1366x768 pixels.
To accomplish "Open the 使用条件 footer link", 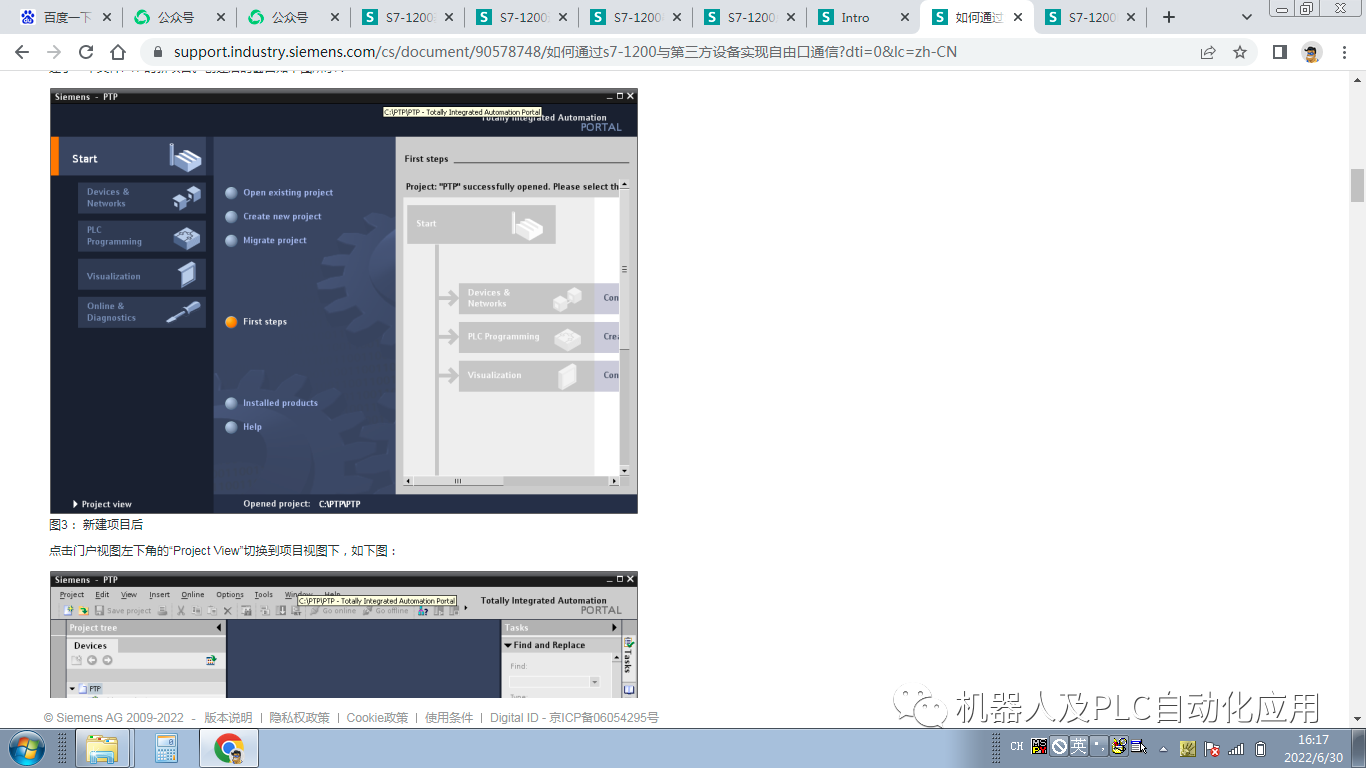I will coord(449,718).
